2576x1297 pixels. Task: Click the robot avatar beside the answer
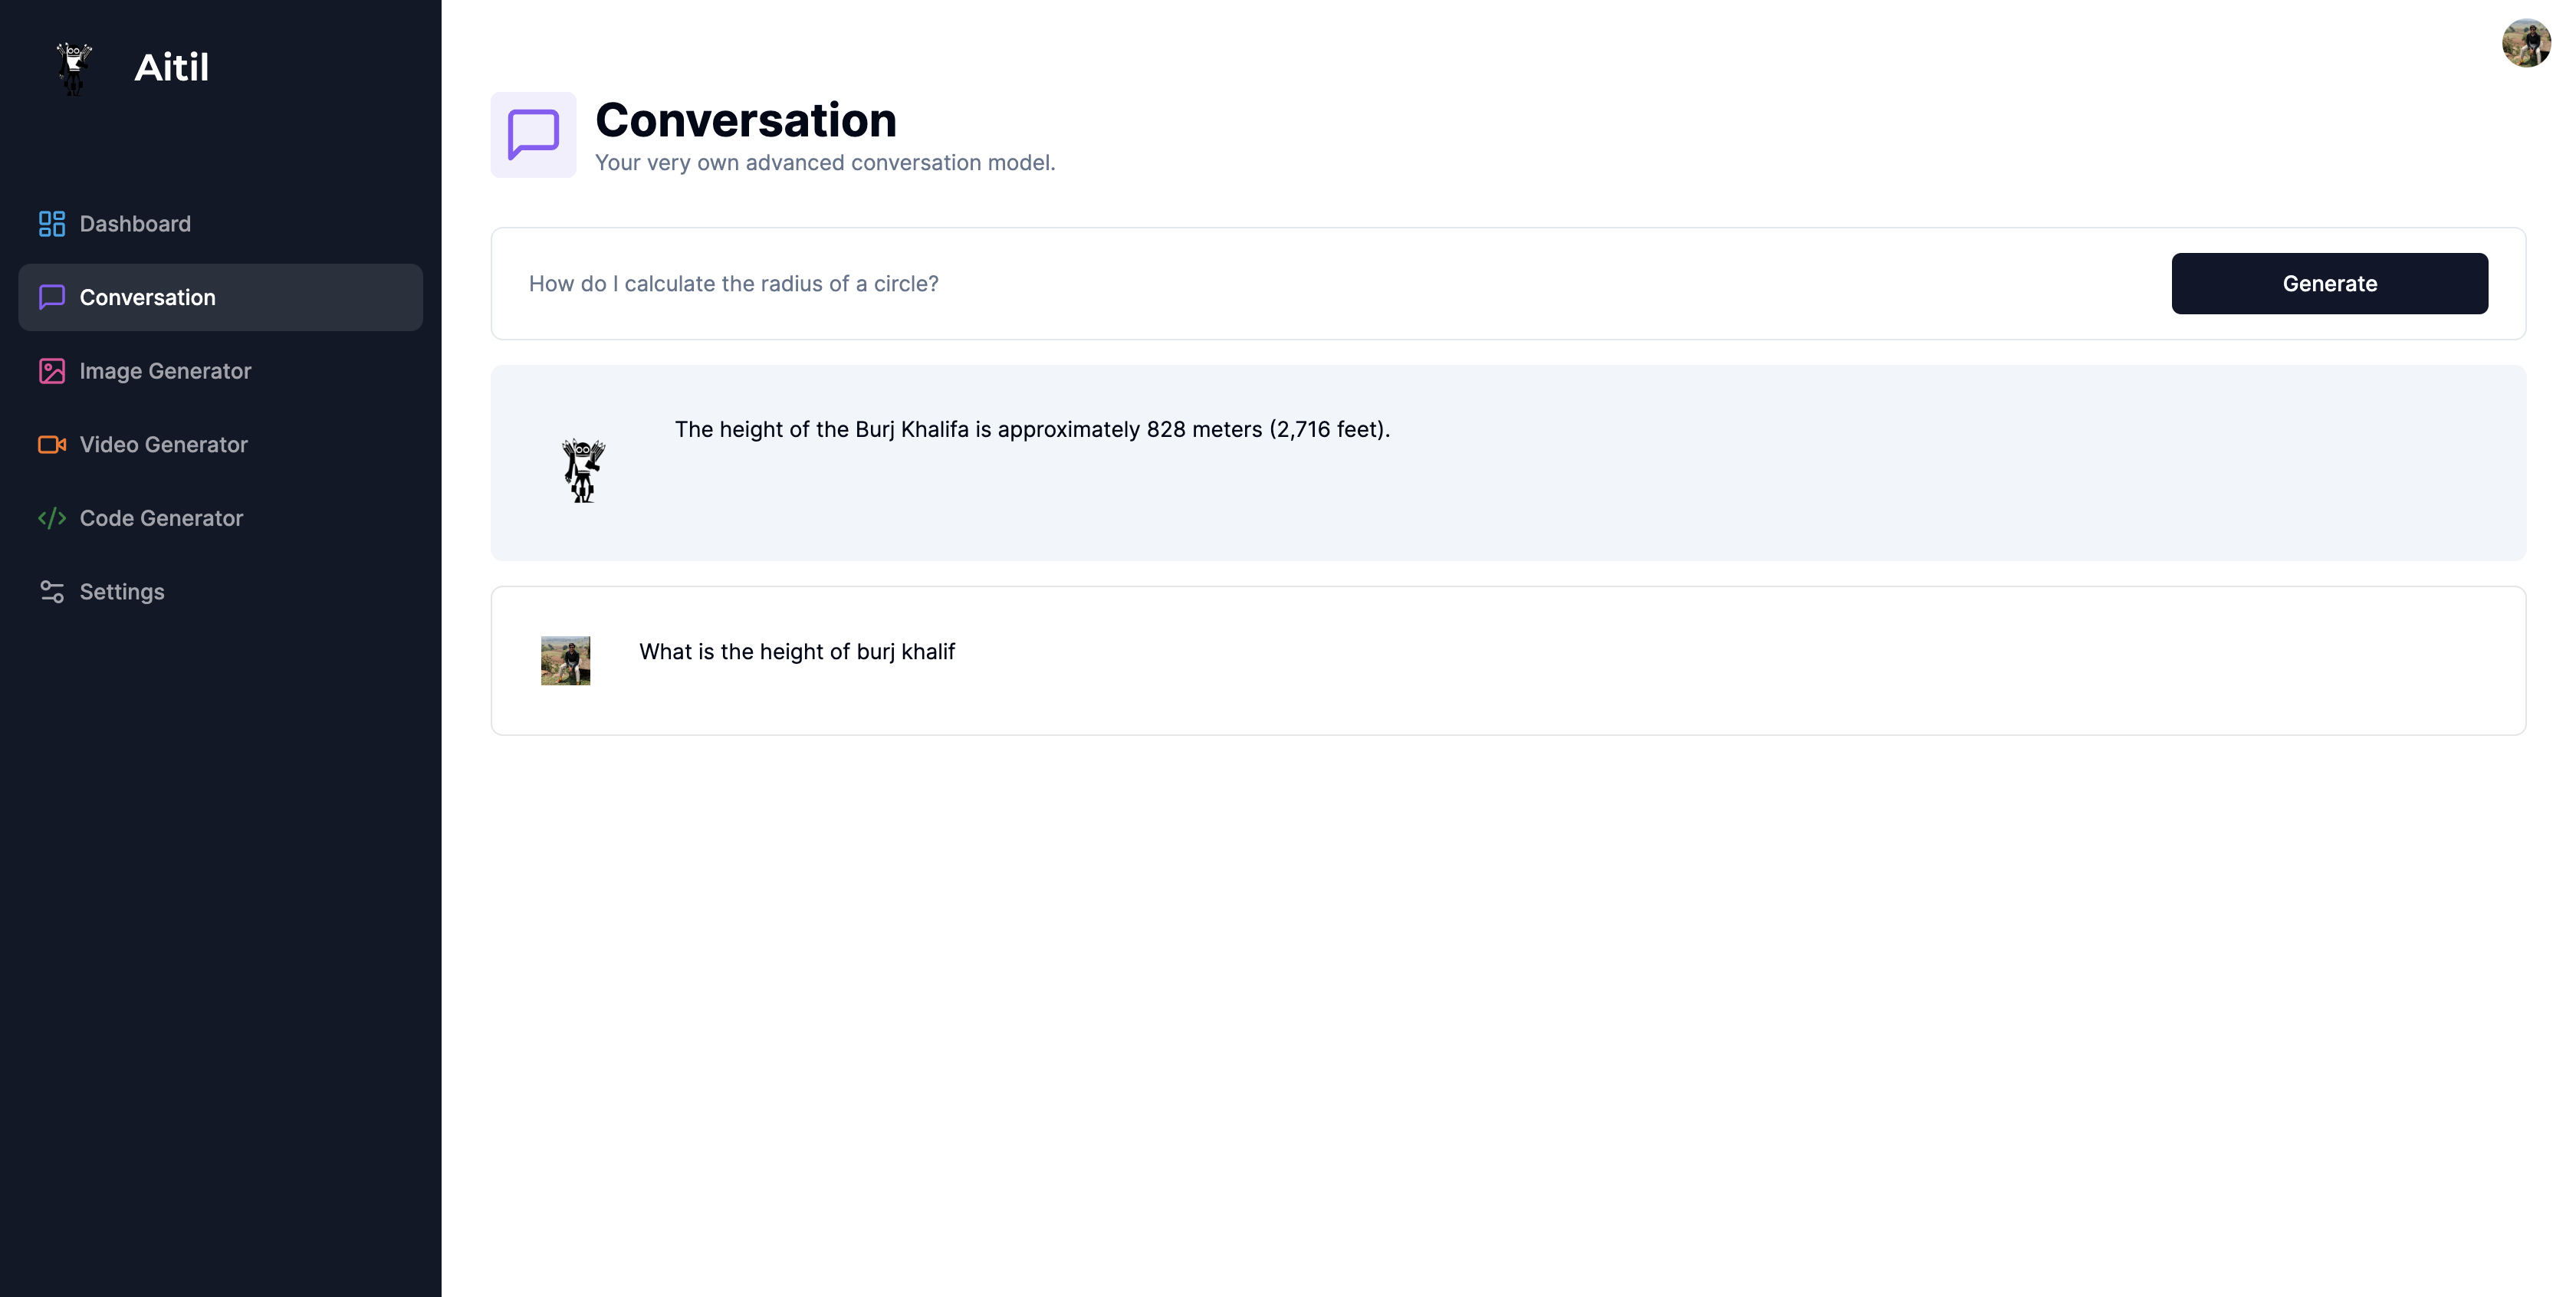click(x=583, y=470)
